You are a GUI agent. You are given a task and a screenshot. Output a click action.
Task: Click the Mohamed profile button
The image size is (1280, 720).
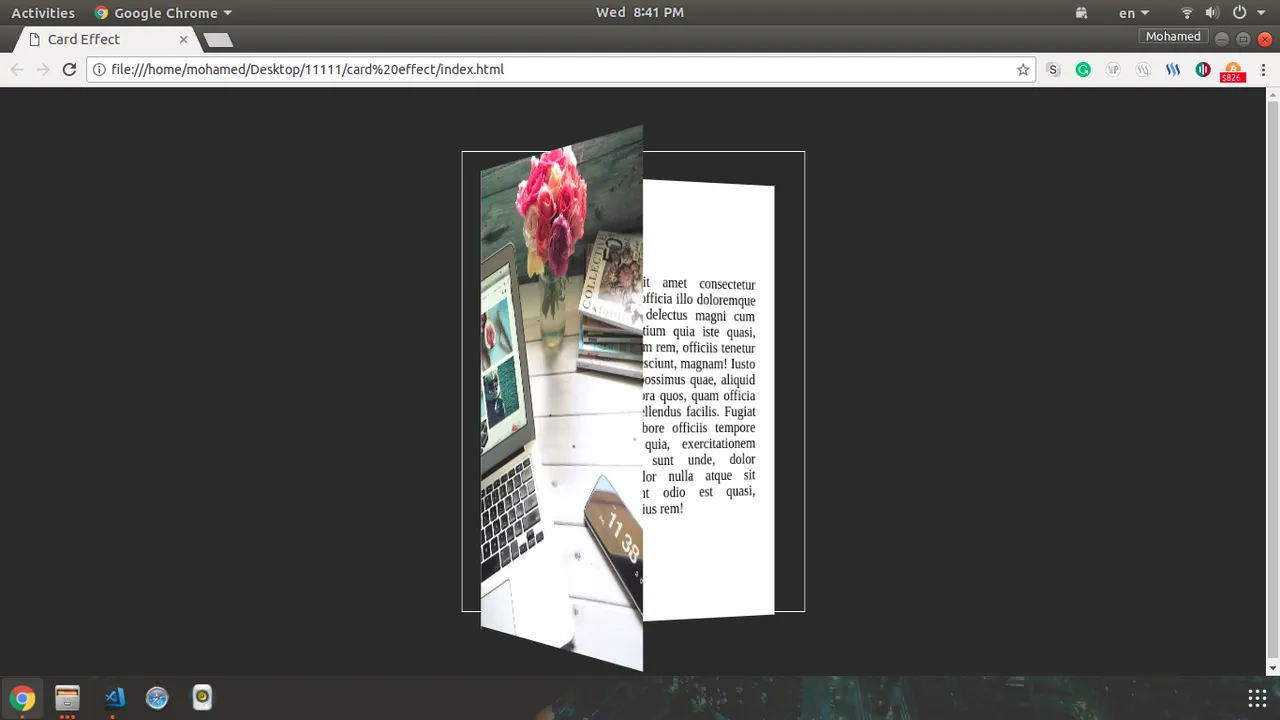[1173, 37]
